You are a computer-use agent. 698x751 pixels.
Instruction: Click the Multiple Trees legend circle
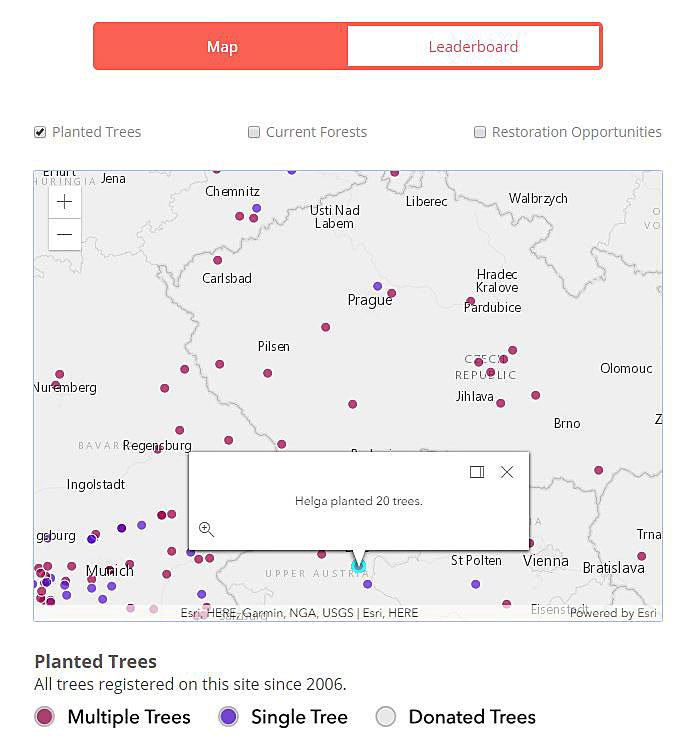tap(45, 717)
